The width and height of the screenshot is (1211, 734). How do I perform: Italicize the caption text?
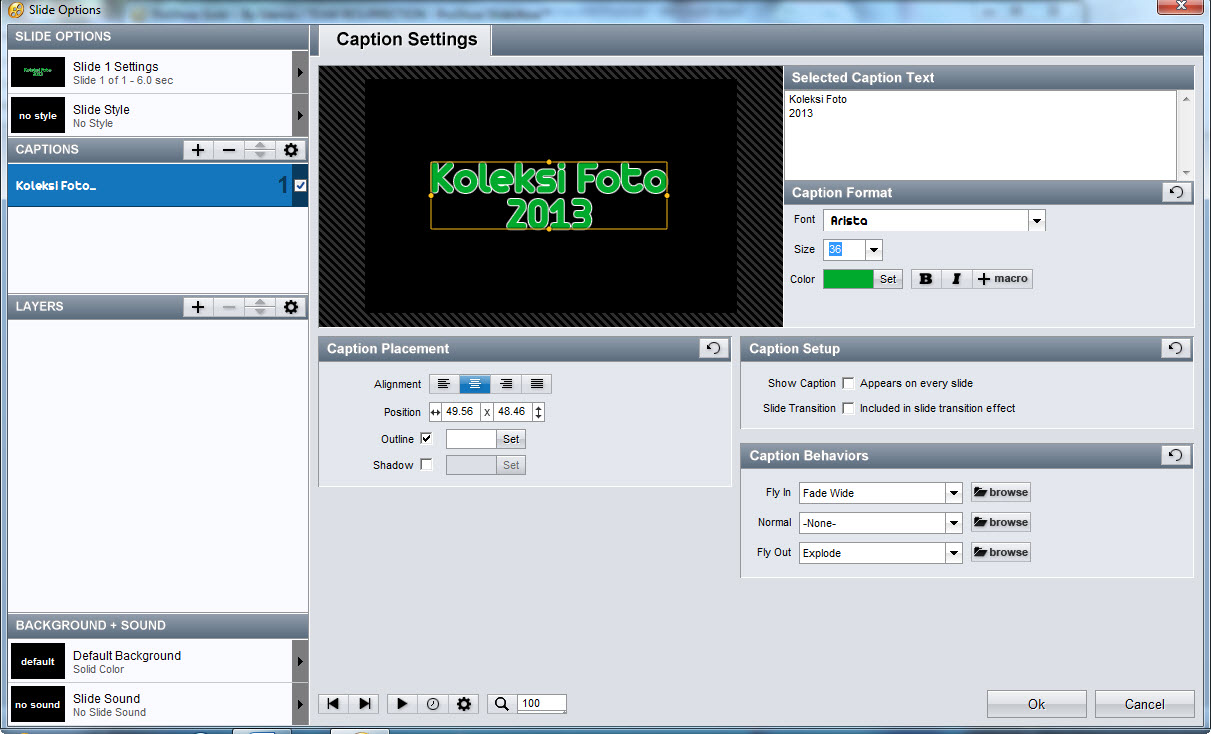click(955, 279)
